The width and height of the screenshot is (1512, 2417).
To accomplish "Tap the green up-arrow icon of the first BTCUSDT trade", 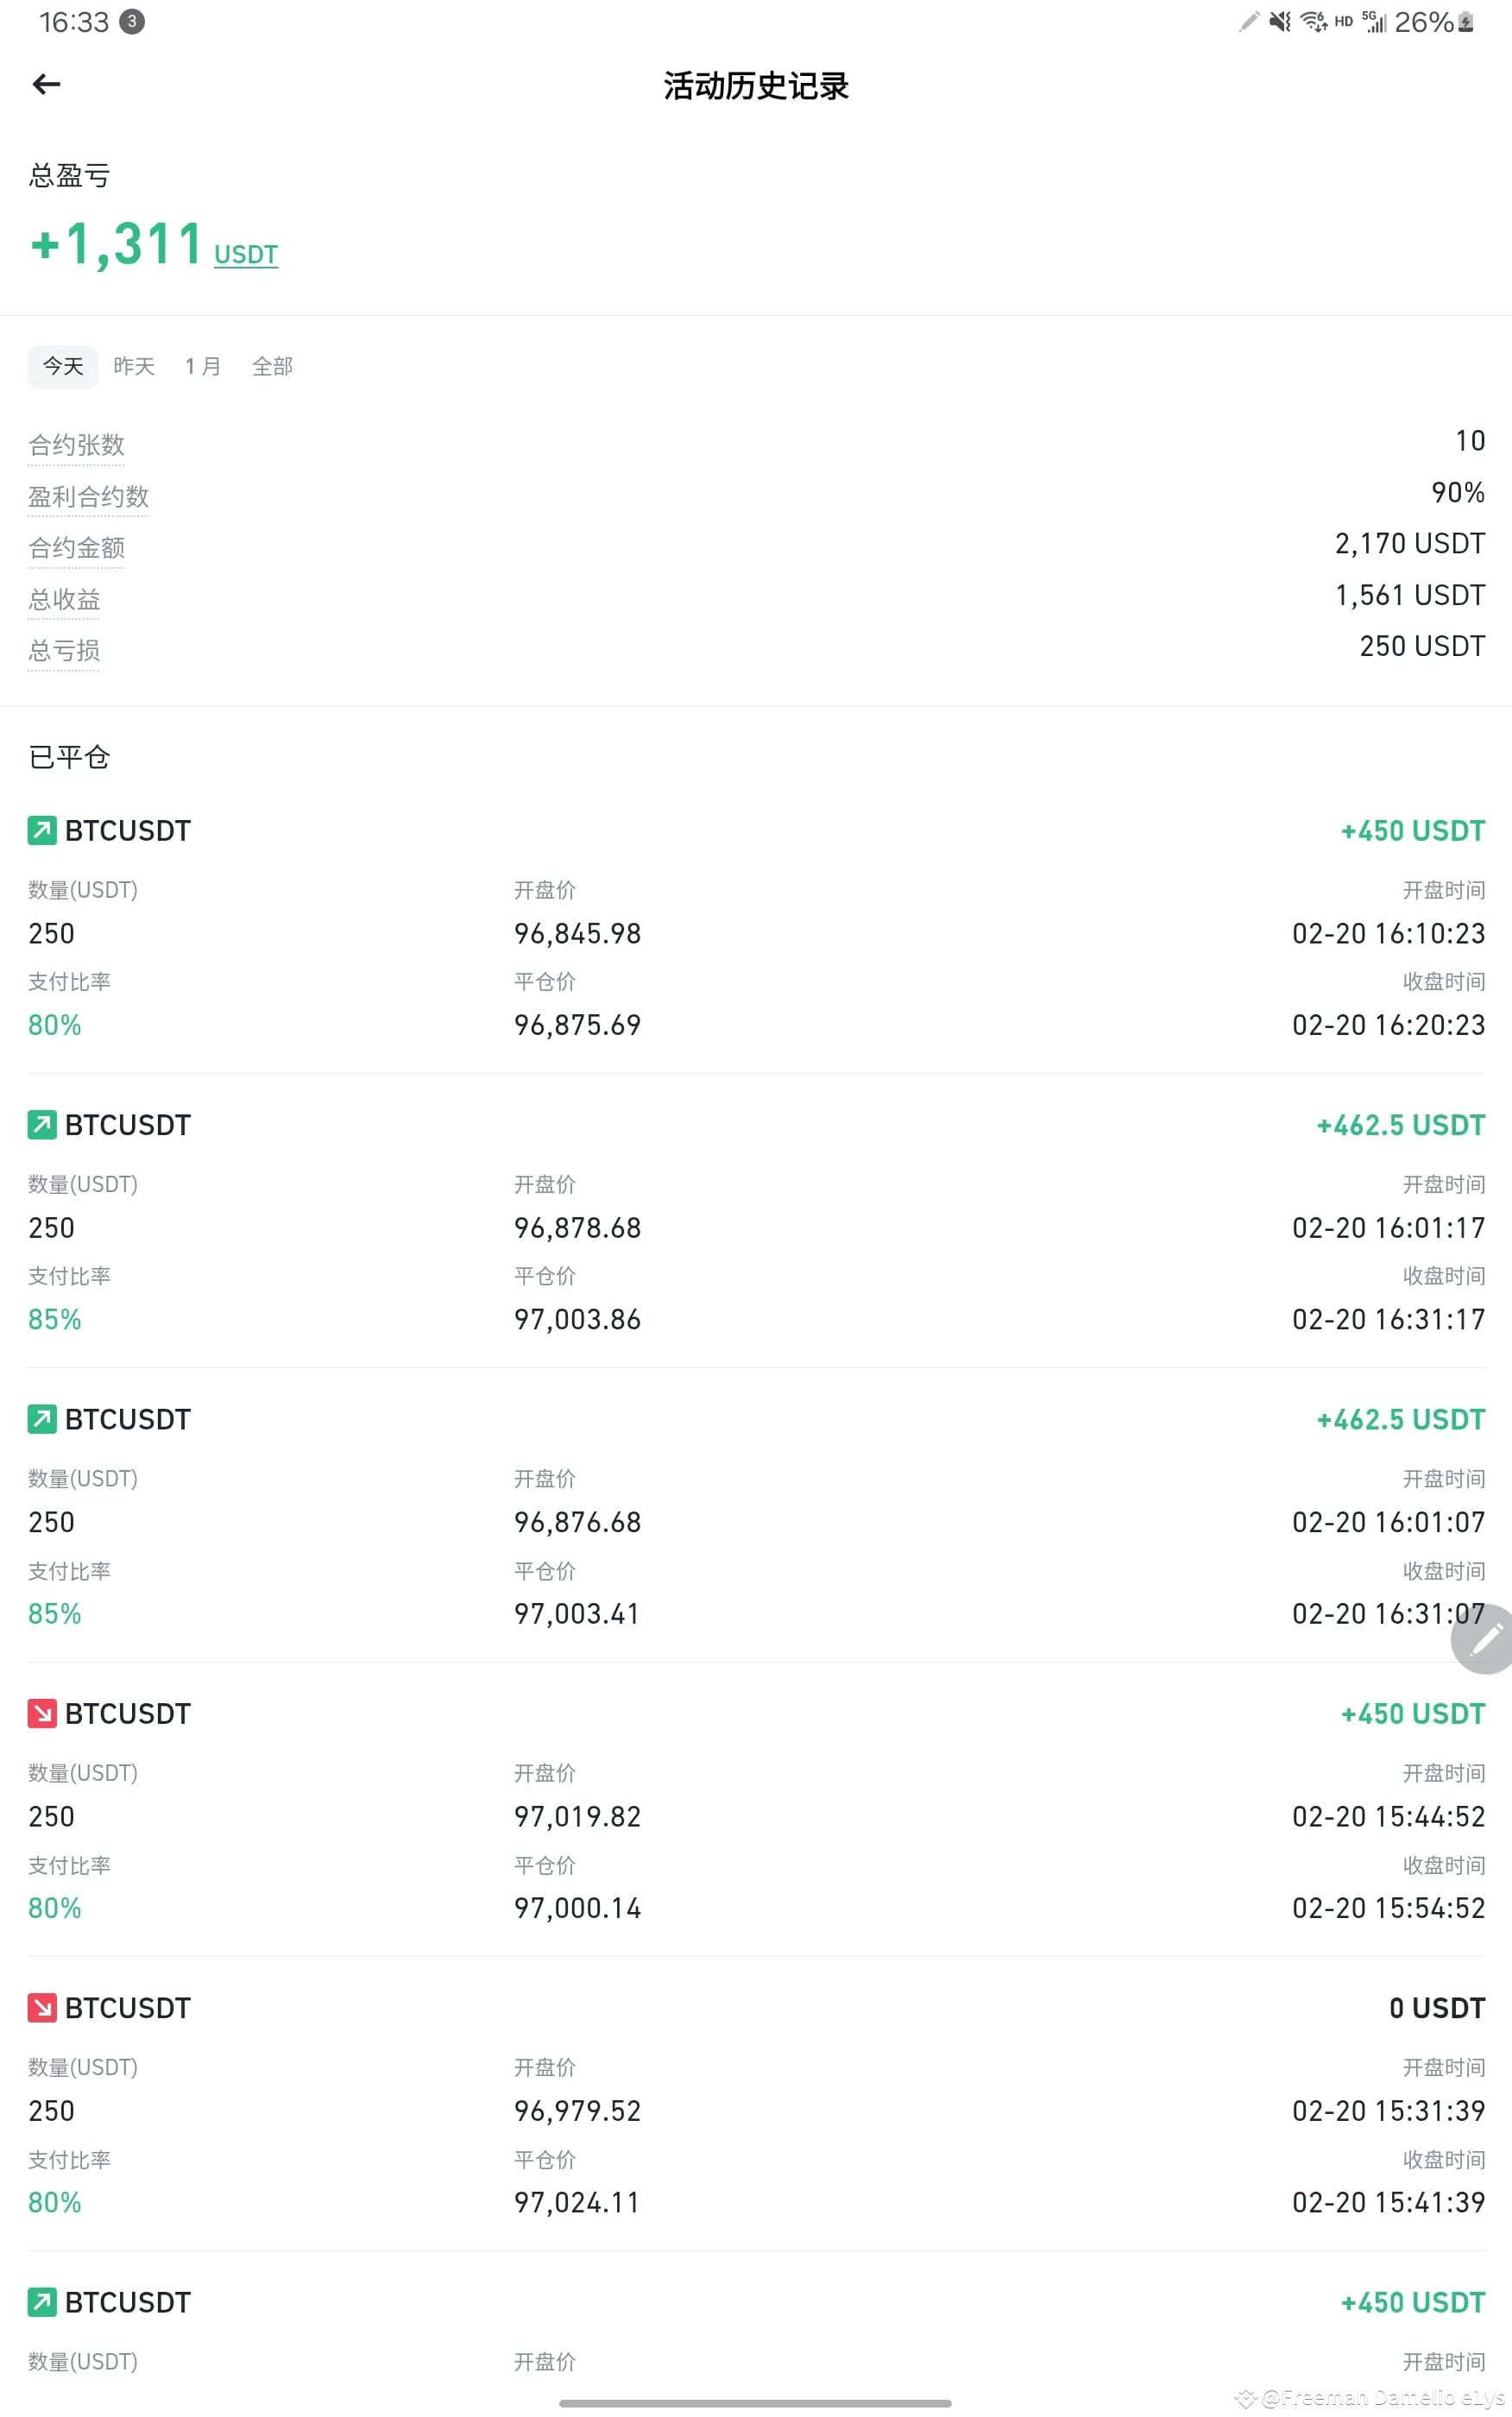I will click(x=42, y=830).
